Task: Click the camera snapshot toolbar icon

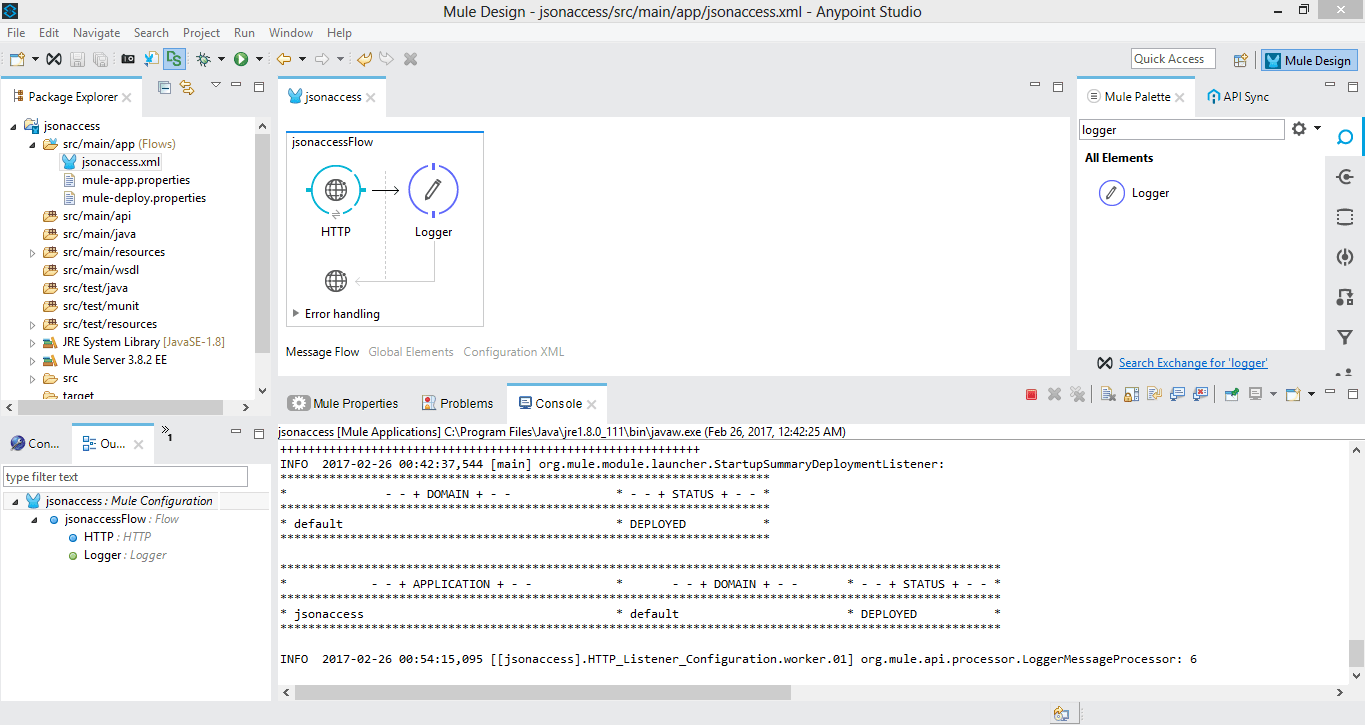Action: (128, 59)
